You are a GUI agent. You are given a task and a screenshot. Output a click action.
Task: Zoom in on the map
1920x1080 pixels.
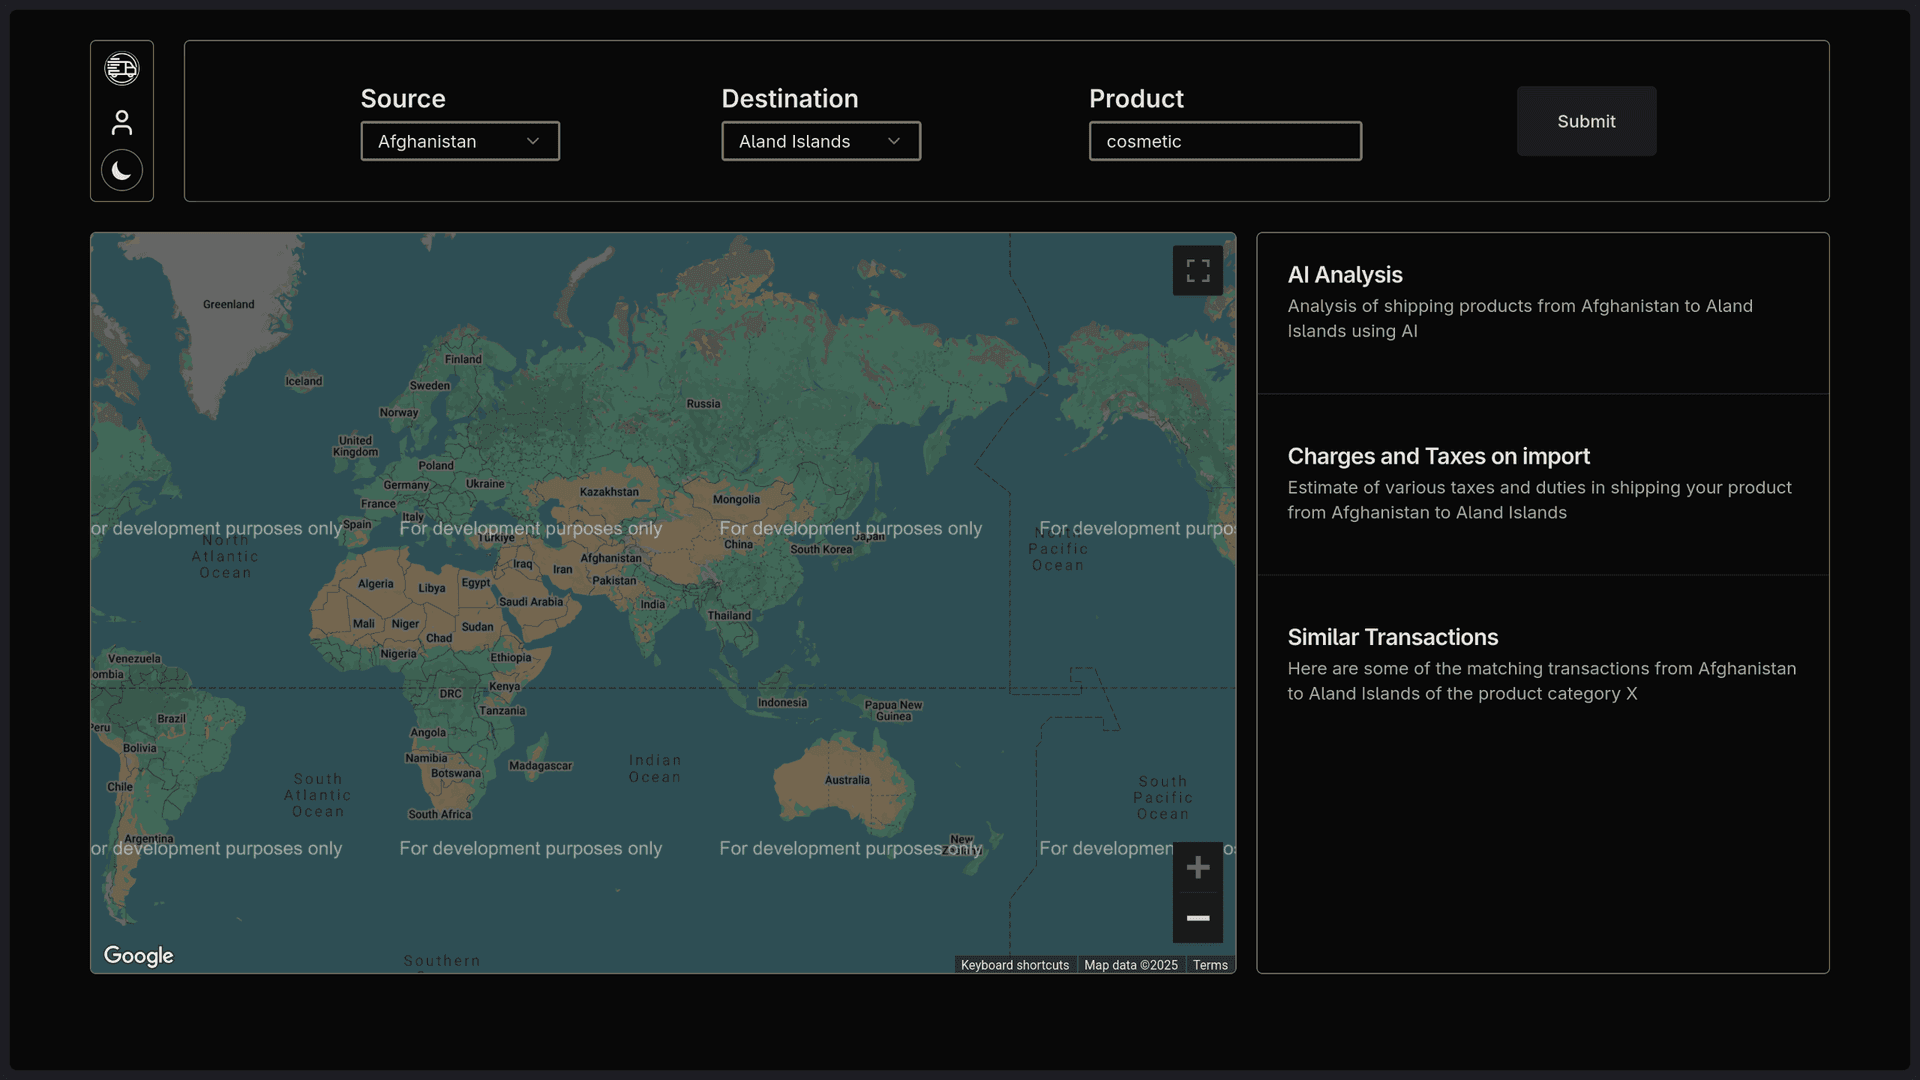pos(1198,867)
